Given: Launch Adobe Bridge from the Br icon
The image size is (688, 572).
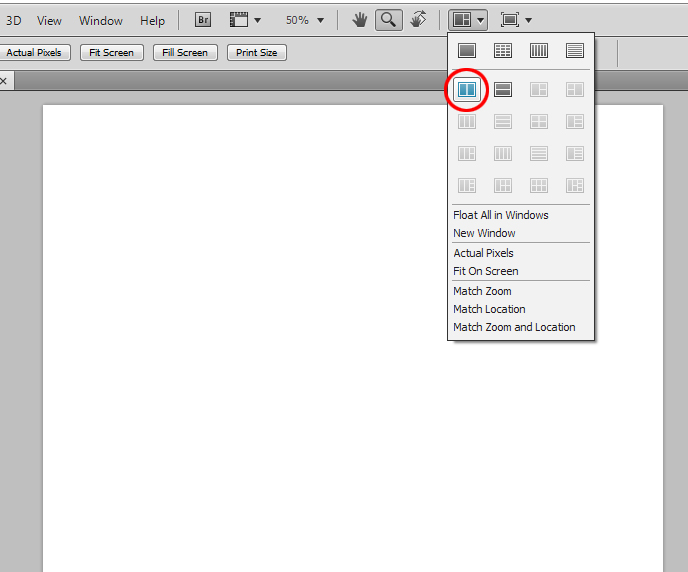Looking at the screenshot, I should click(203, 20).
